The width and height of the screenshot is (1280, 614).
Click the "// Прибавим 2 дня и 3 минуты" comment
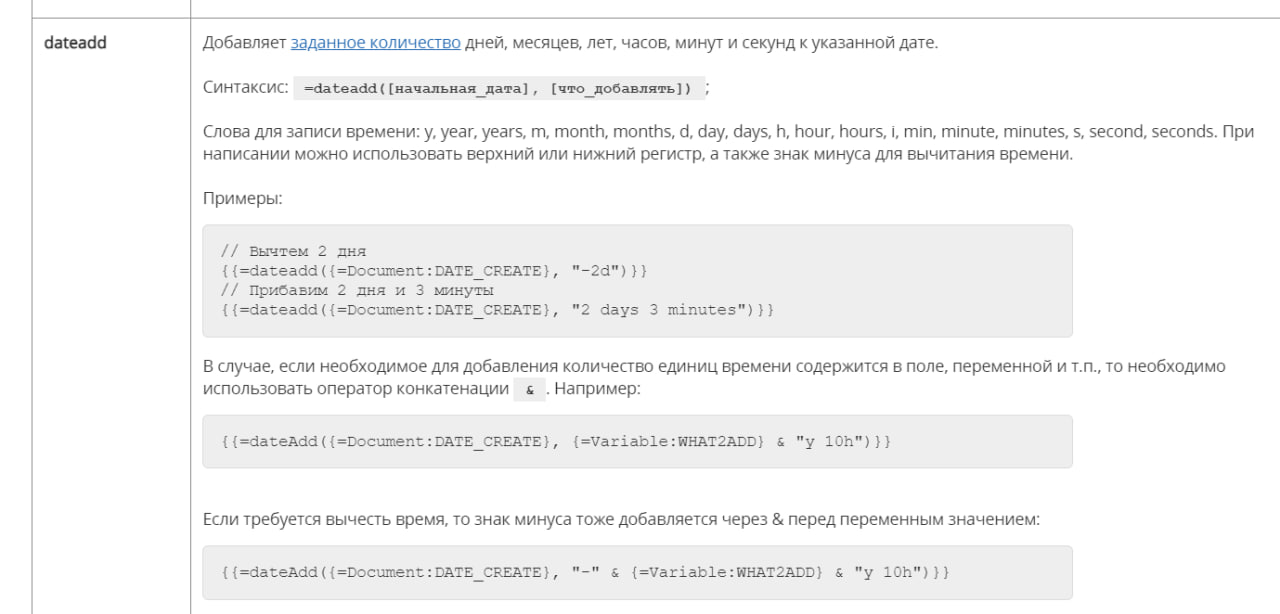[x=355, y=290]
